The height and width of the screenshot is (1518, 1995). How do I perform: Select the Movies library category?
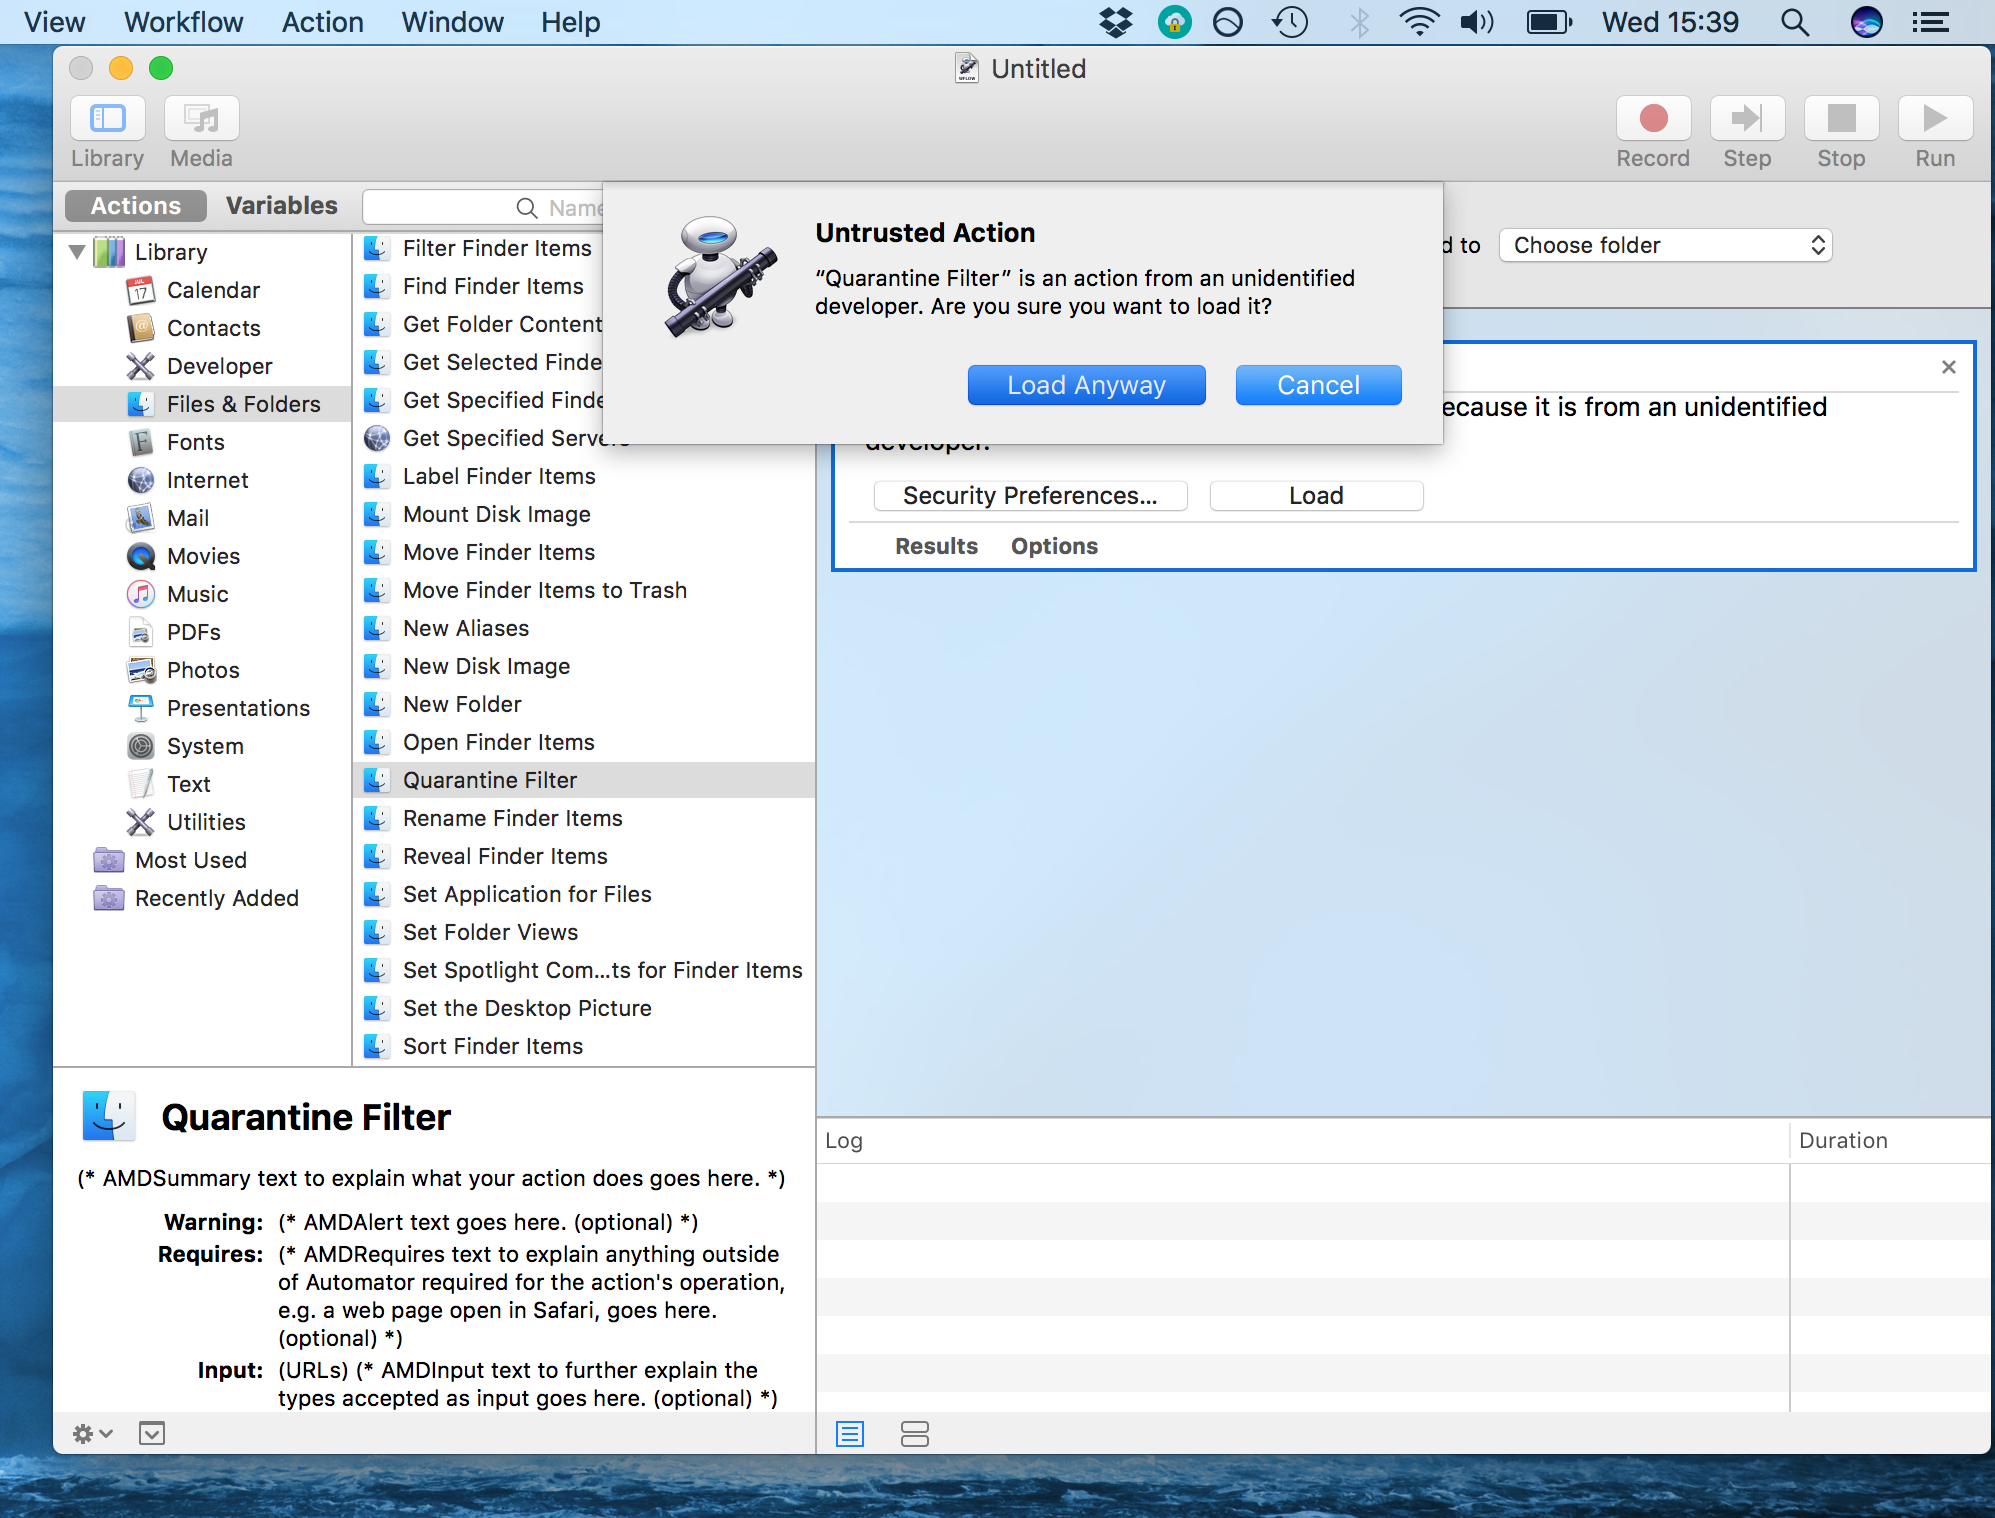pos(203,556)
